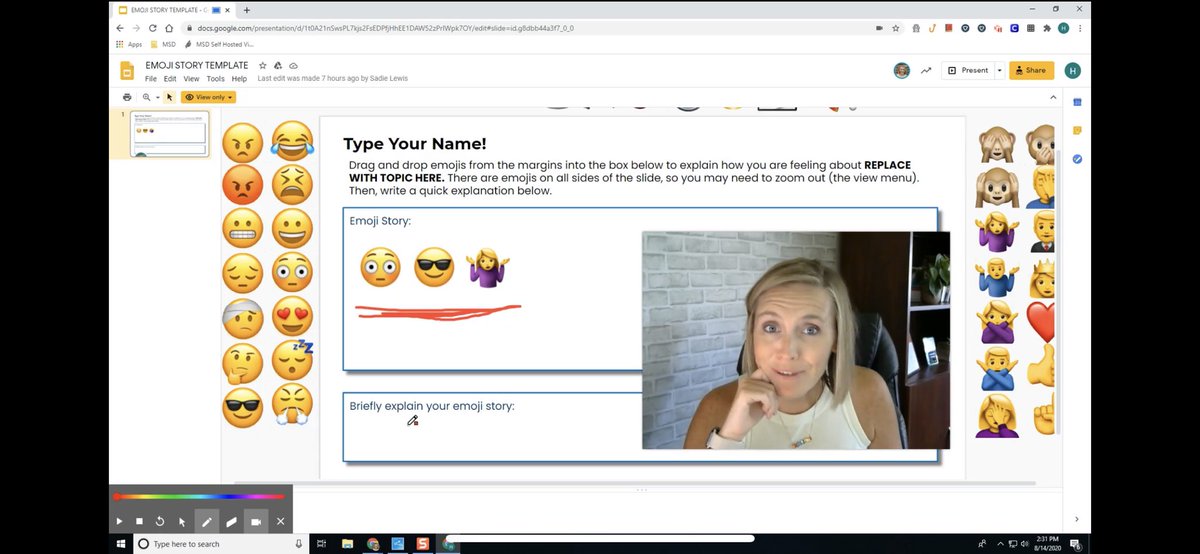
Task: Click the woman facepalm emoji in right margin
Action: [997, 414]
